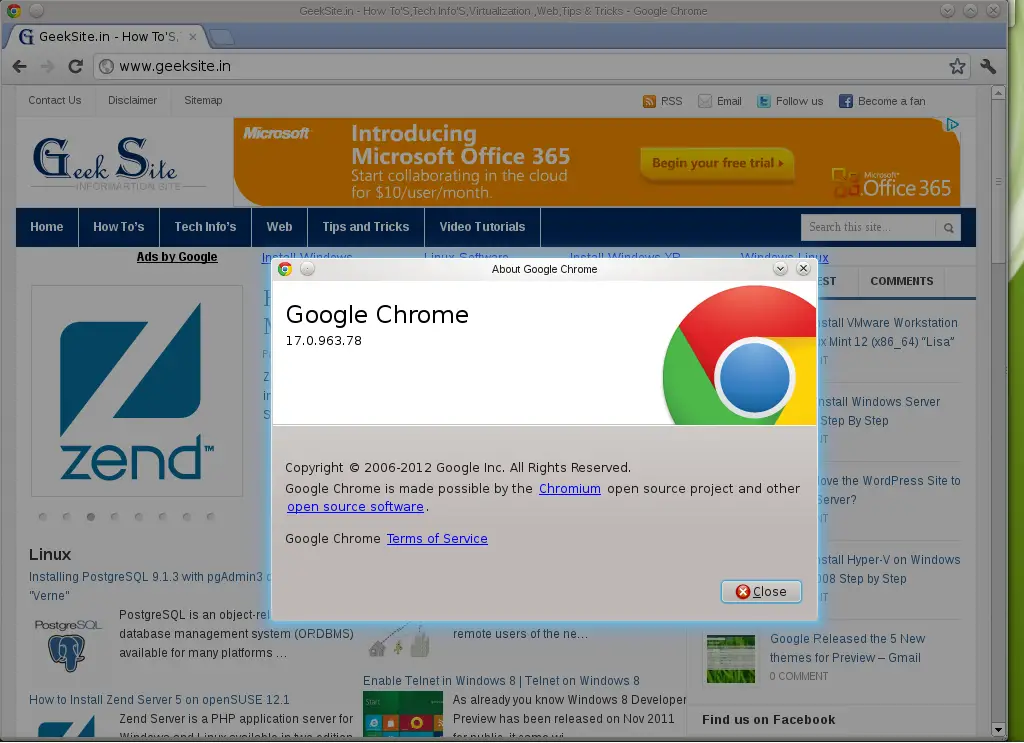
Task: Close About dialog via title bar X
Action: pyautogui.click(x=803, y=268)
